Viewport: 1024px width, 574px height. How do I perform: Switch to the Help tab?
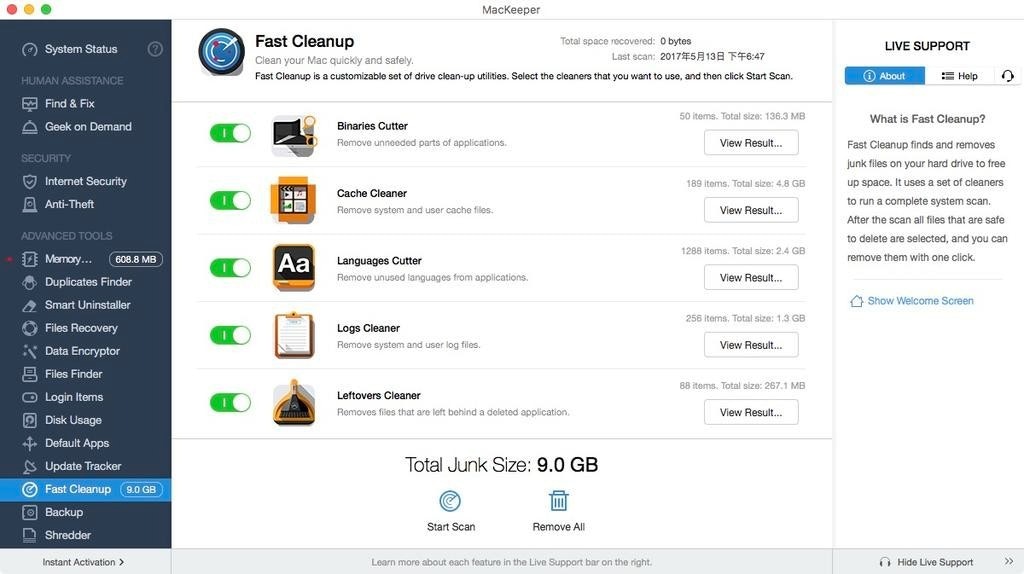pos(959,76)
